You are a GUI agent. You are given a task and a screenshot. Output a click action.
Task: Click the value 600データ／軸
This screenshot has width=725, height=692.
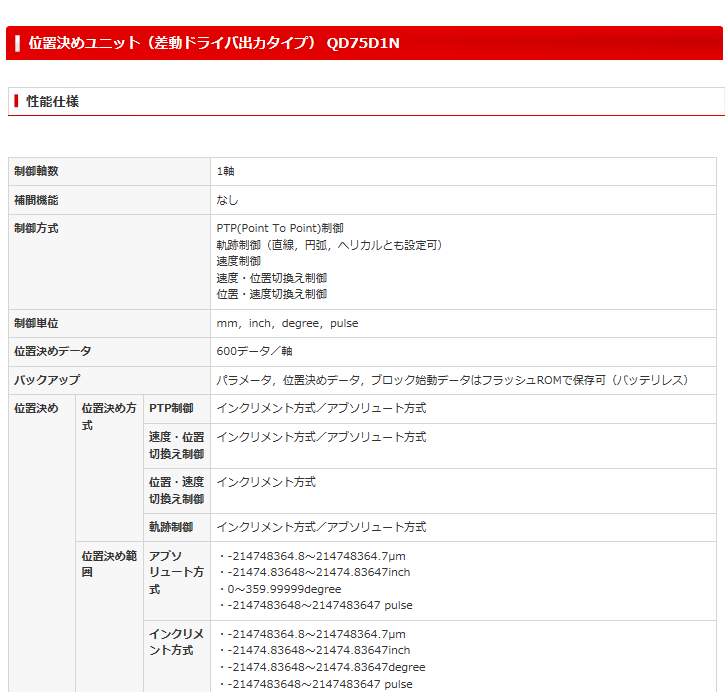(254, 351)
